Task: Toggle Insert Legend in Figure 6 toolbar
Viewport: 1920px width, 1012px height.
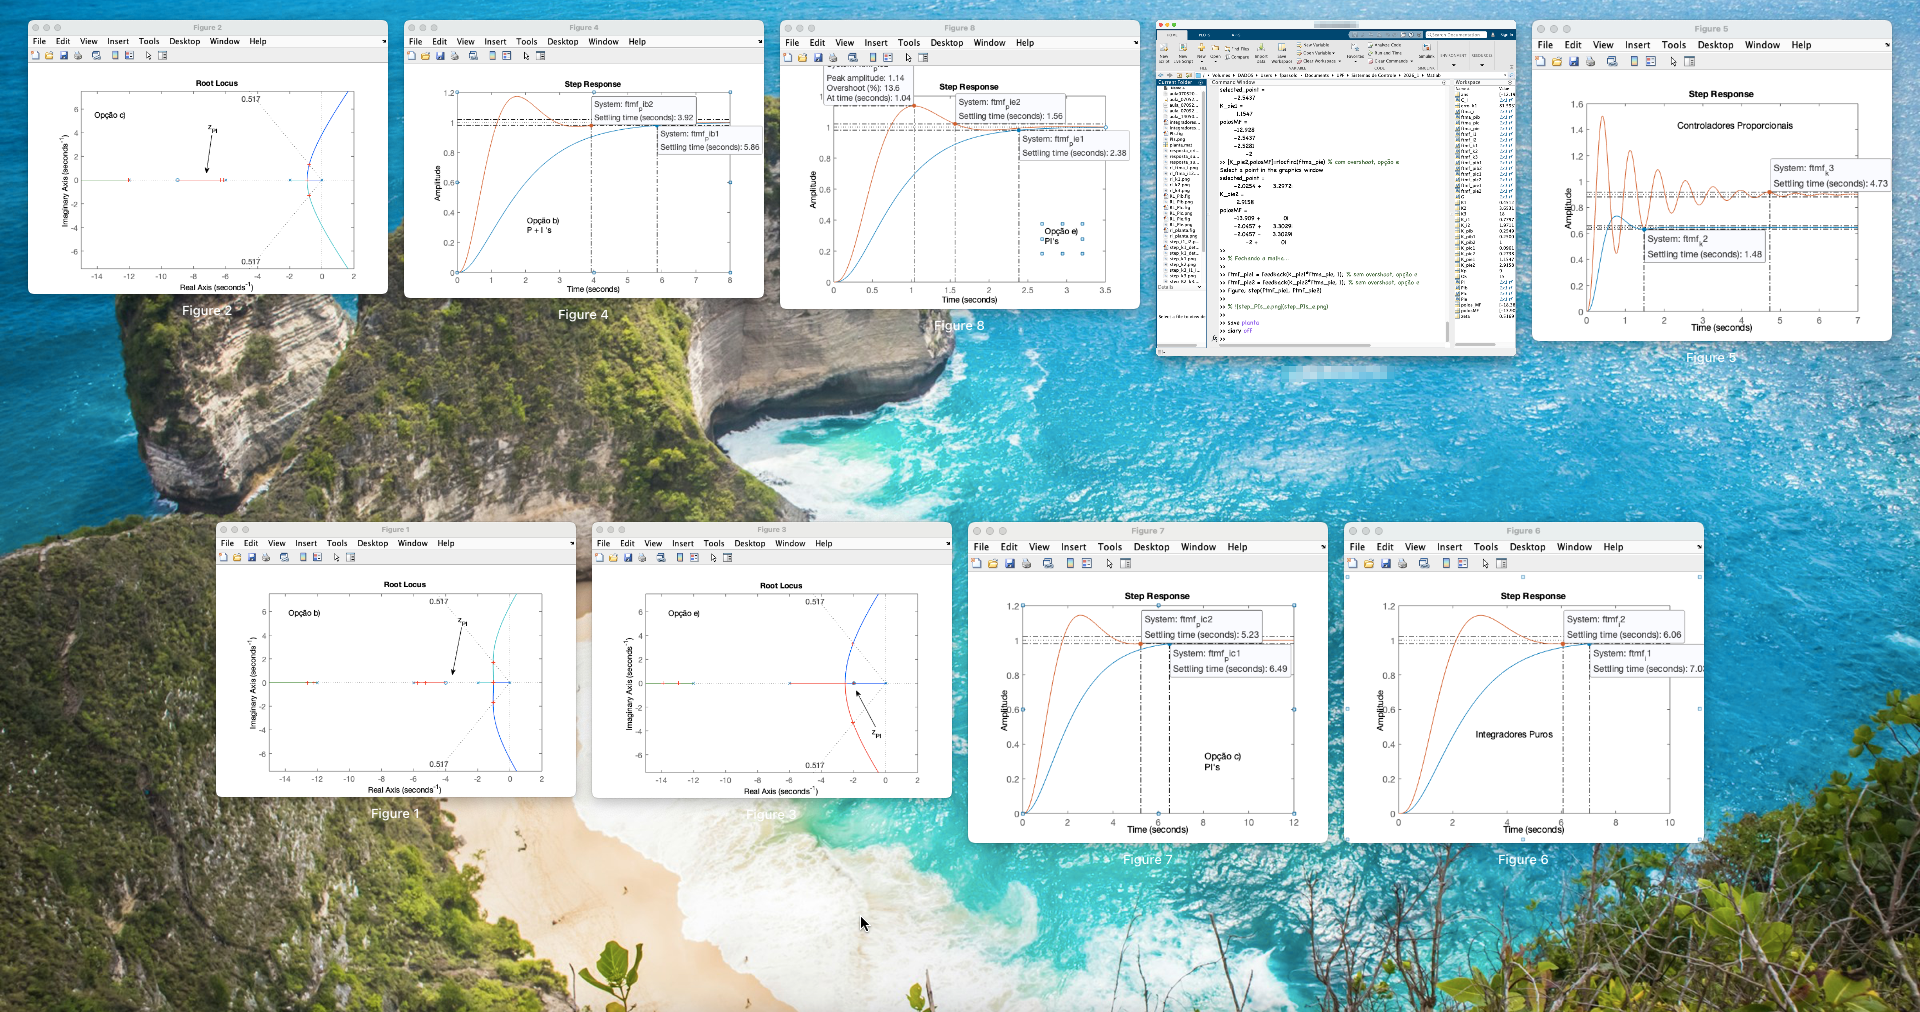Action: click(x=1462, y=563)
